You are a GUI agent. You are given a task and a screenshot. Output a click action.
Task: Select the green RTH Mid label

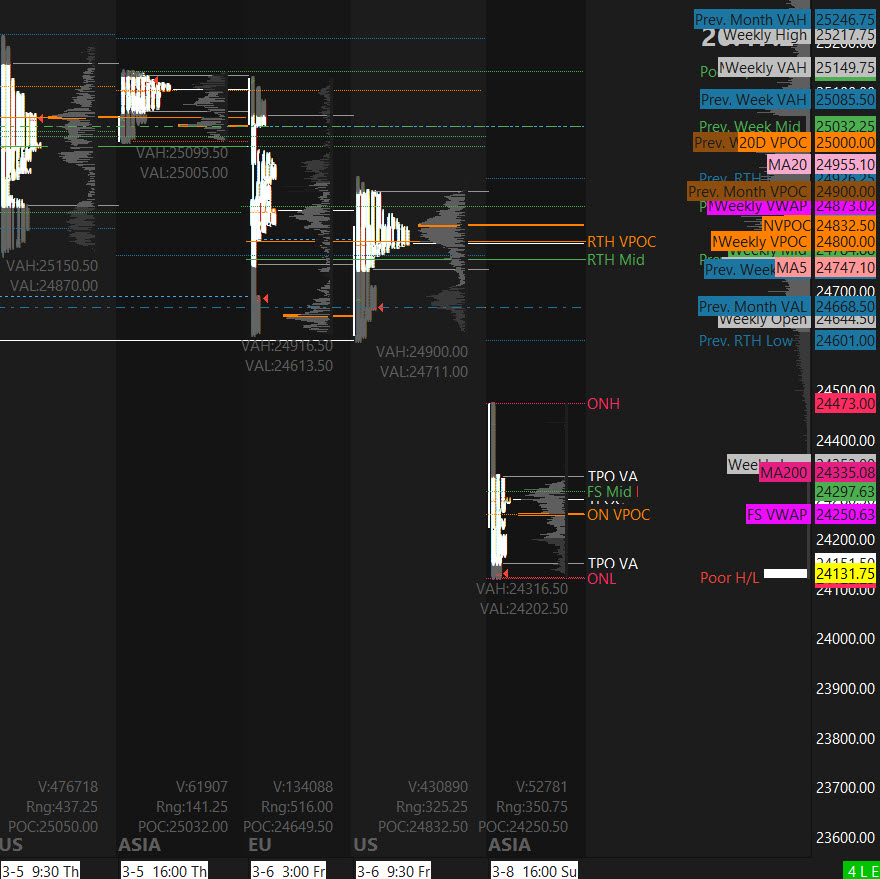point(615,260)
